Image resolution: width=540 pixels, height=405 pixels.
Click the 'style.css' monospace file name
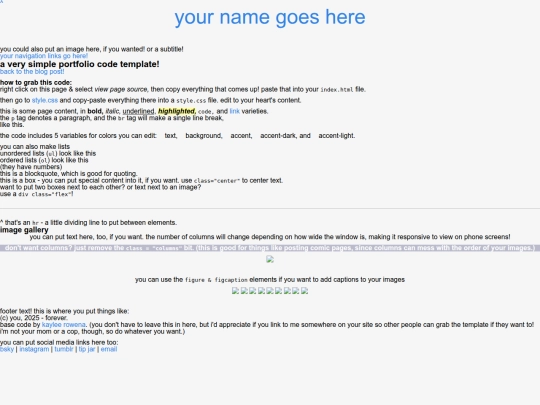[191, 101]
